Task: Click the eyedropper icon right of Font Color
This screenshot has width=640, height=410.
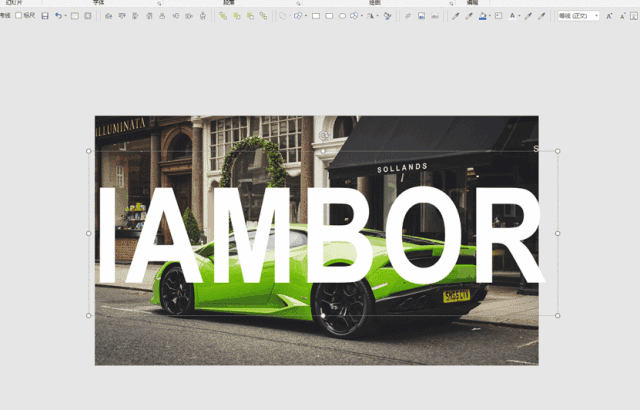Action: 528,16
